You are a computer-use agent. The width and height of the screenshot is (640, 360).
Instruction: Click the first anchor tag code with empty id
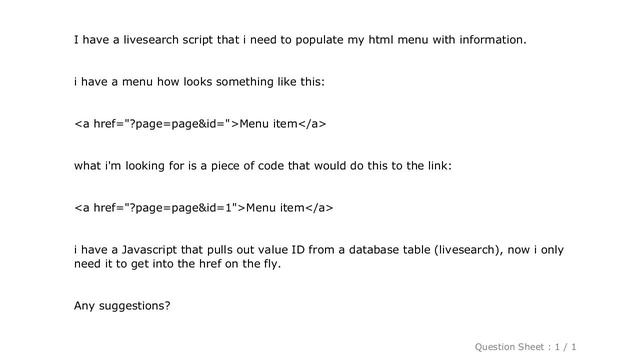[x=200, y=124]
